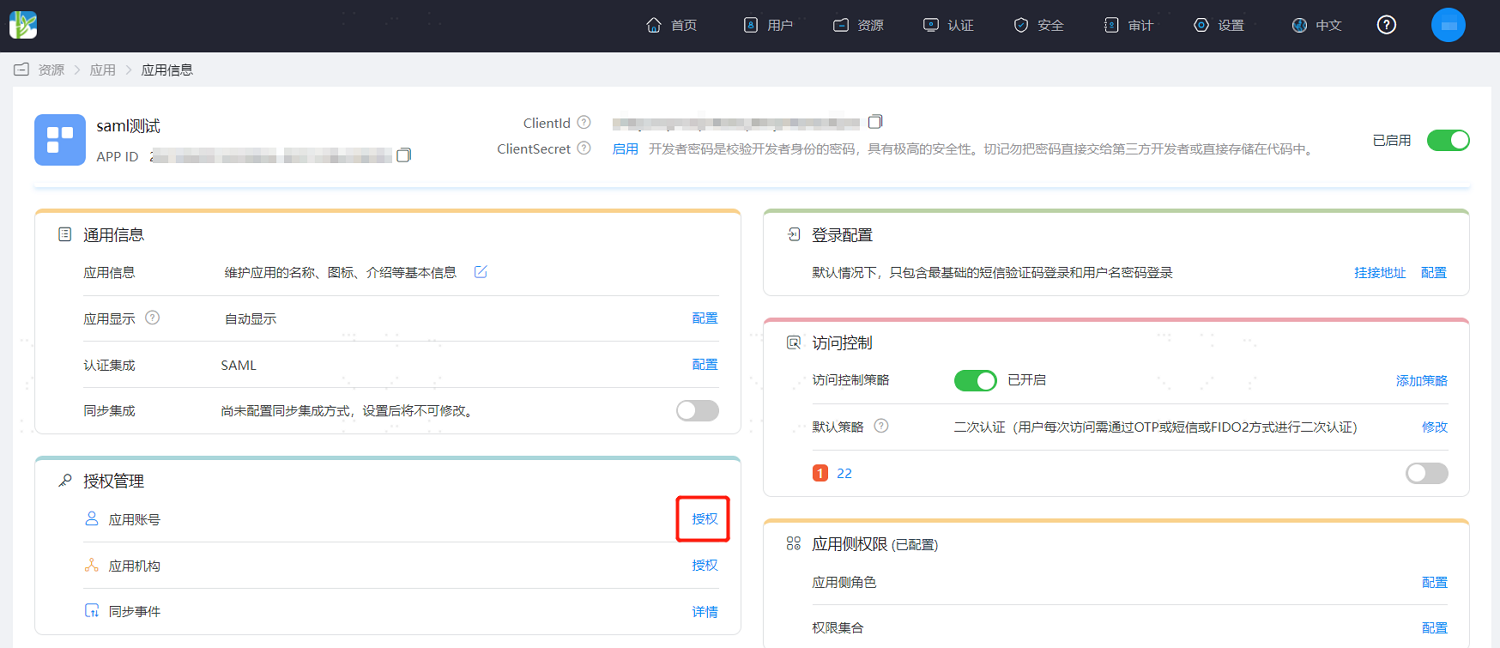Click the 授权管理 key icon
Viewport: 1500px width, 648px height.
65,481
